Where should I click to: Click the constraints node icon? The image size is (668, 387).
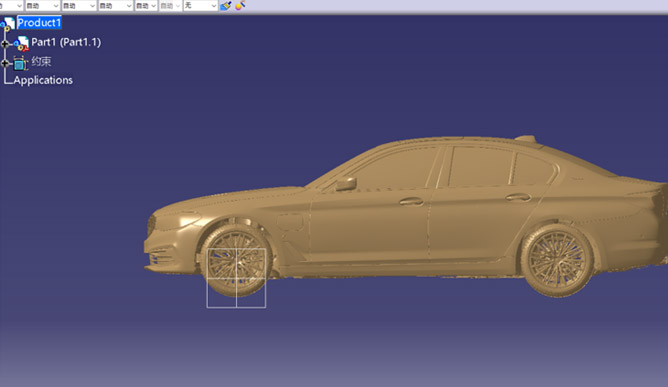tap(20, 63)
